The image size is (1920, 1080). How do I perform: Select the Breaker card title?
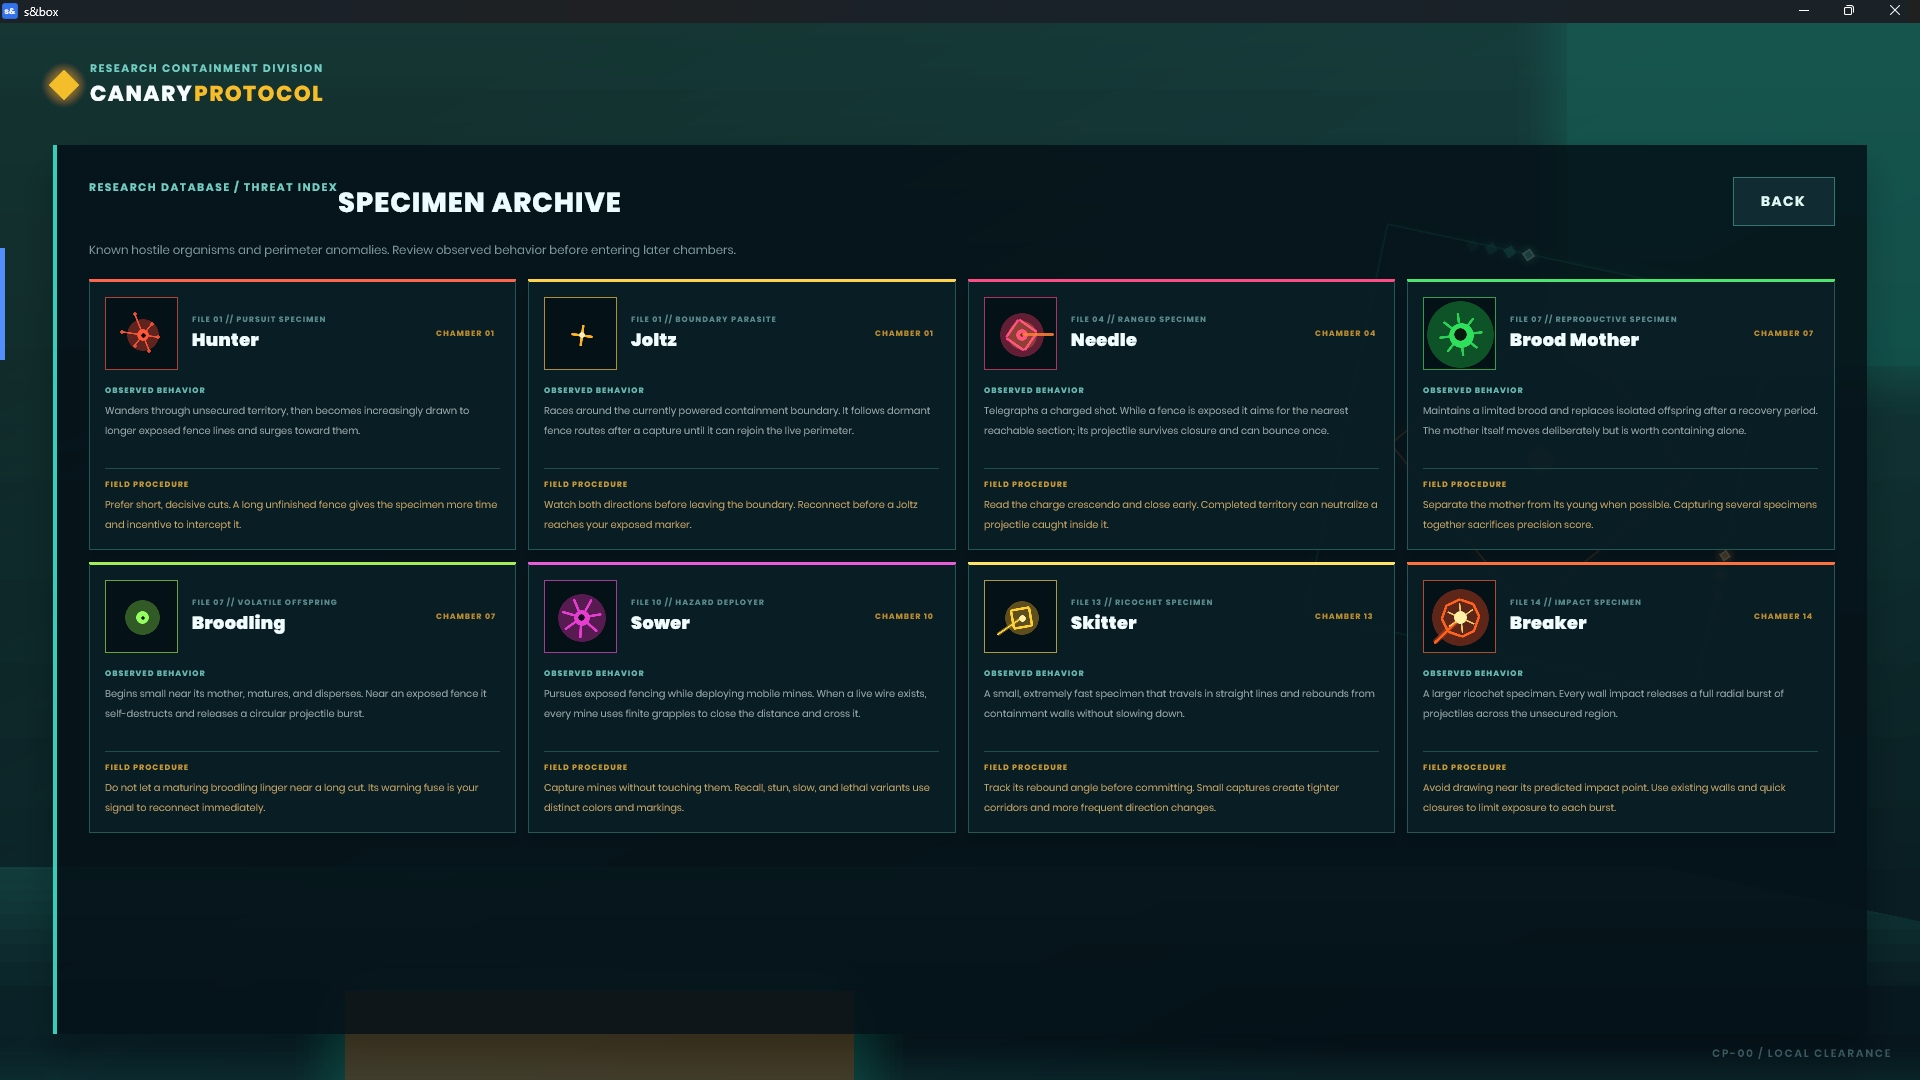[x=1548, y=623]
